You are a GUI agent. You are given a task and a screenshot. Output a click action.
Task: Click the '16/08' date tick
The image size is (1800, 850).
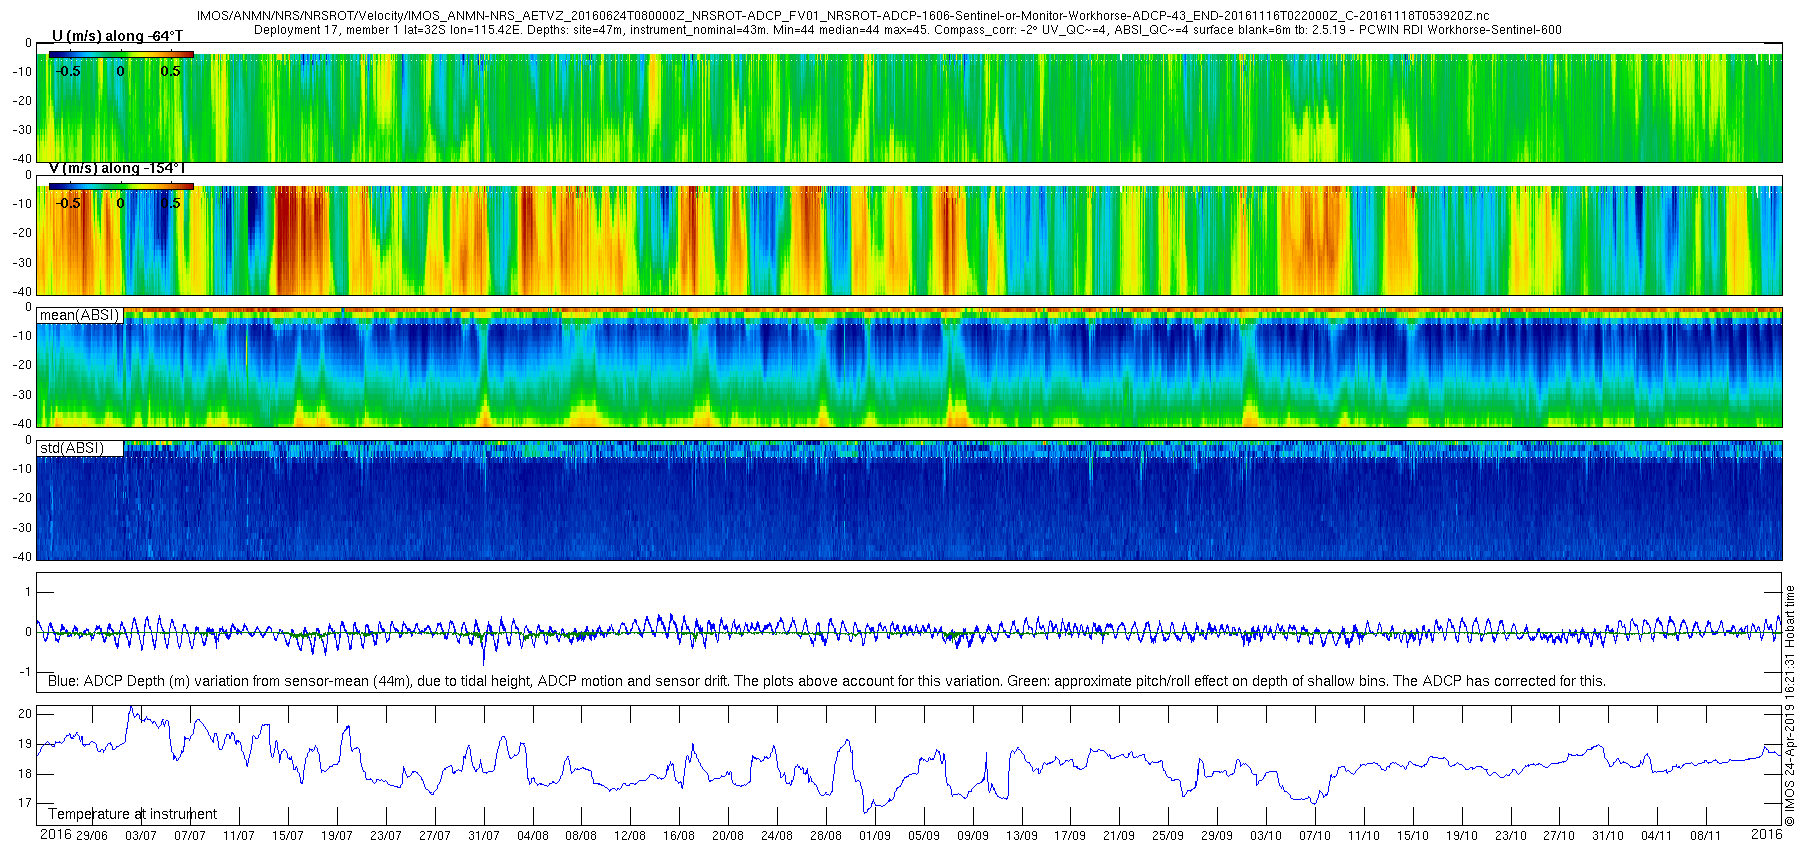click(x=678, y=836)
